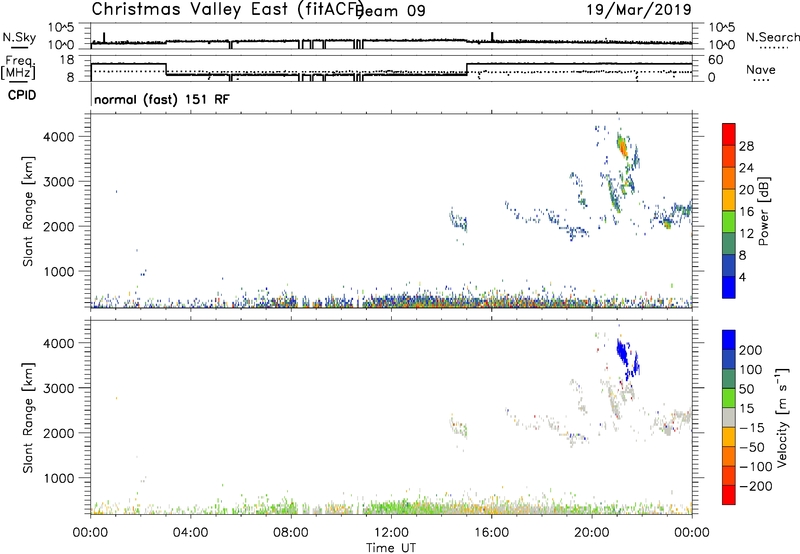Click the green segment of the power color bar
Screen dimensions: 800x554
point(729,222)
